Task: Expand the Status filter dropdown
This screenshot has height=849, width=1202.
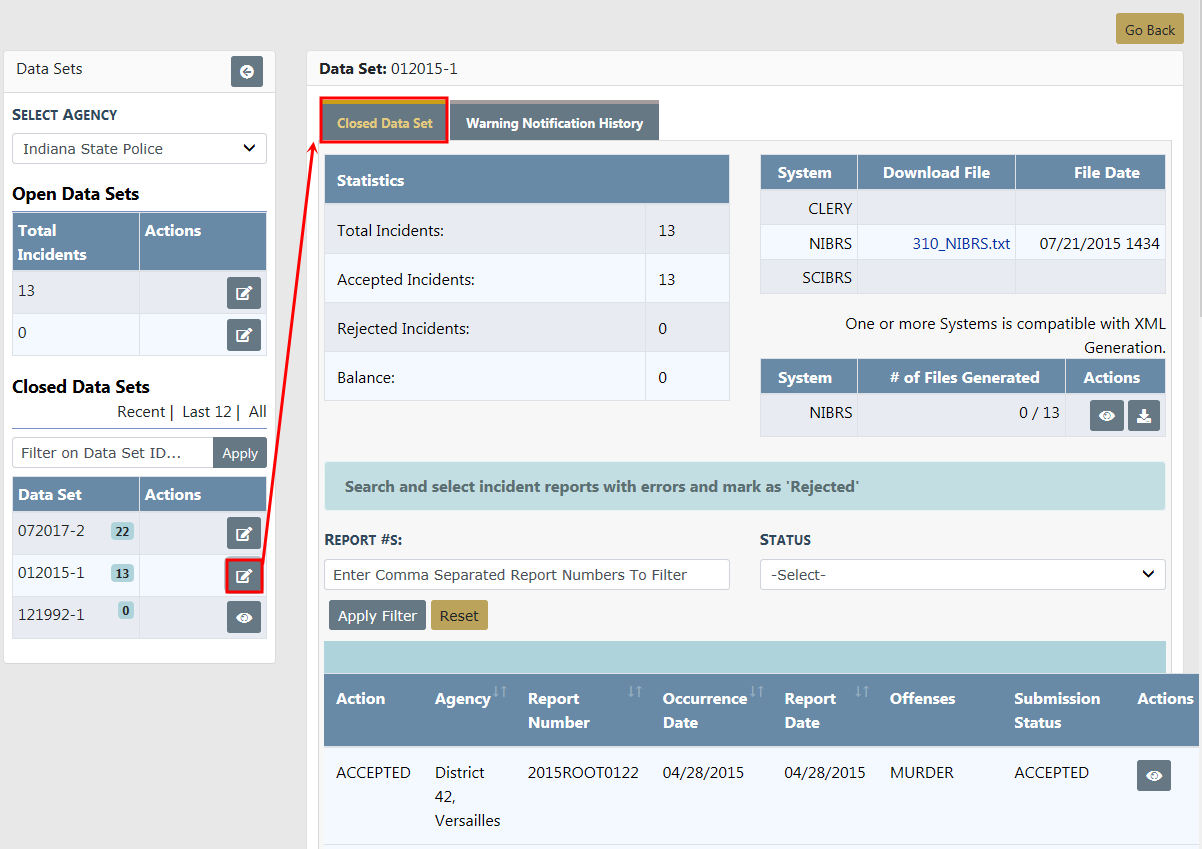Action: [962, 575]
